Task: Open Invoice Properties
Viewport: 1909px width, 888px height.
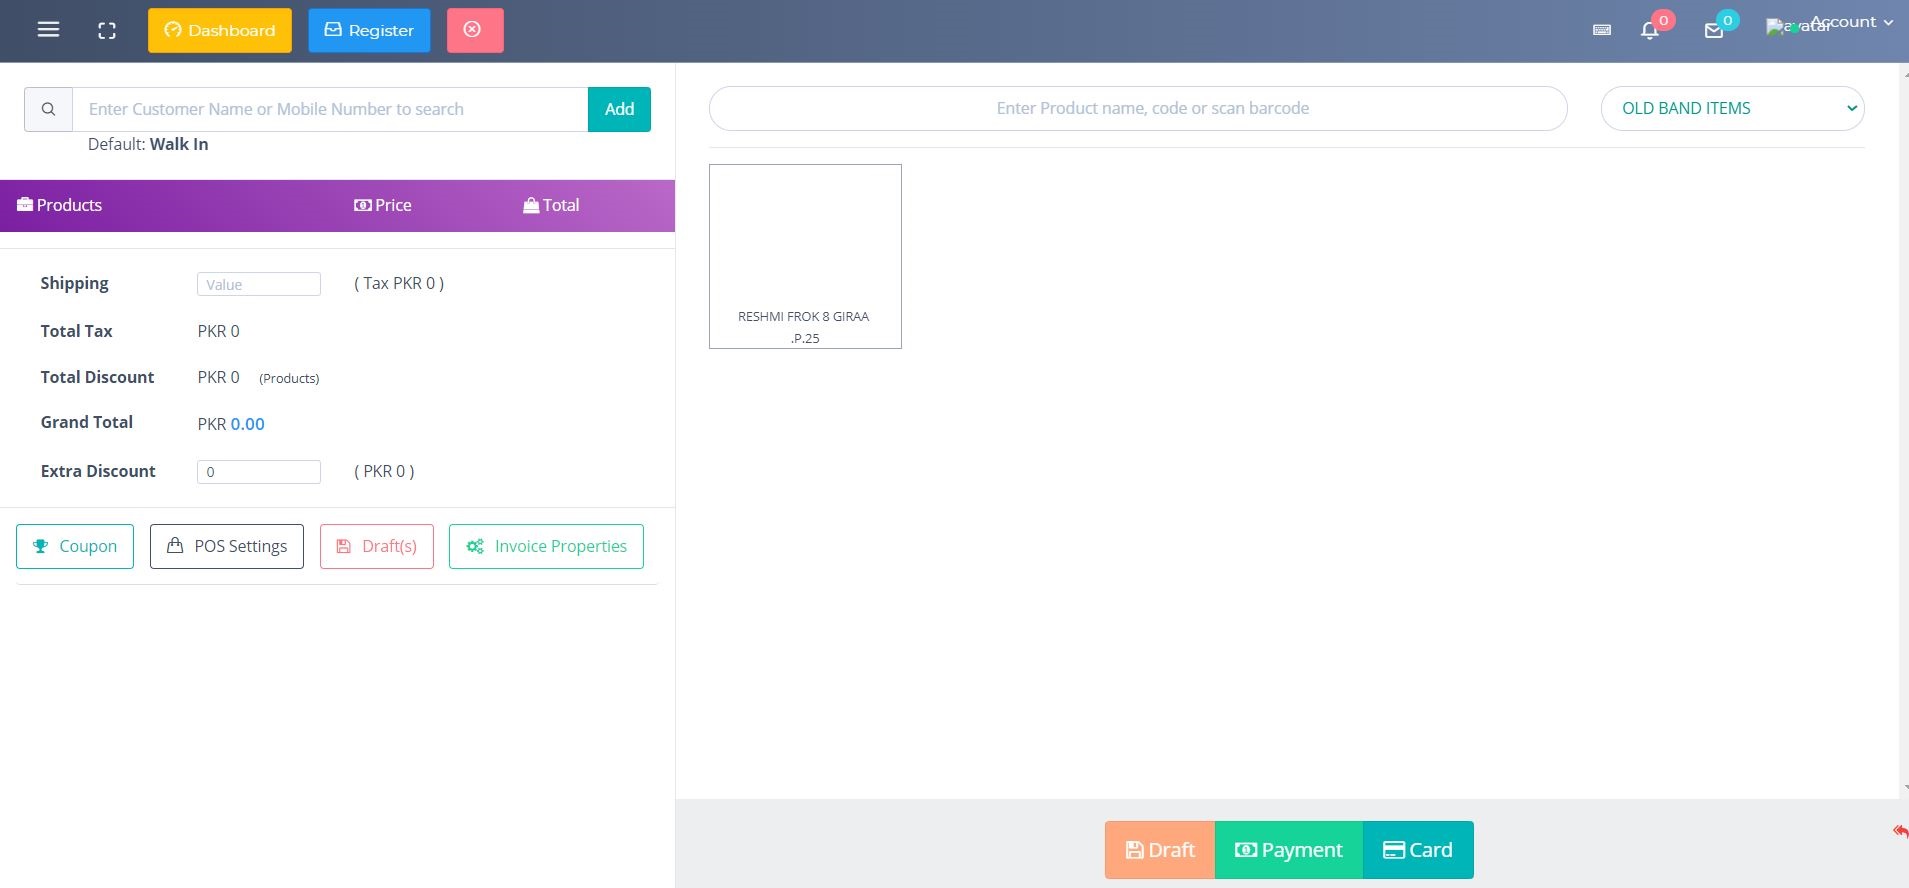Action: 546,546
